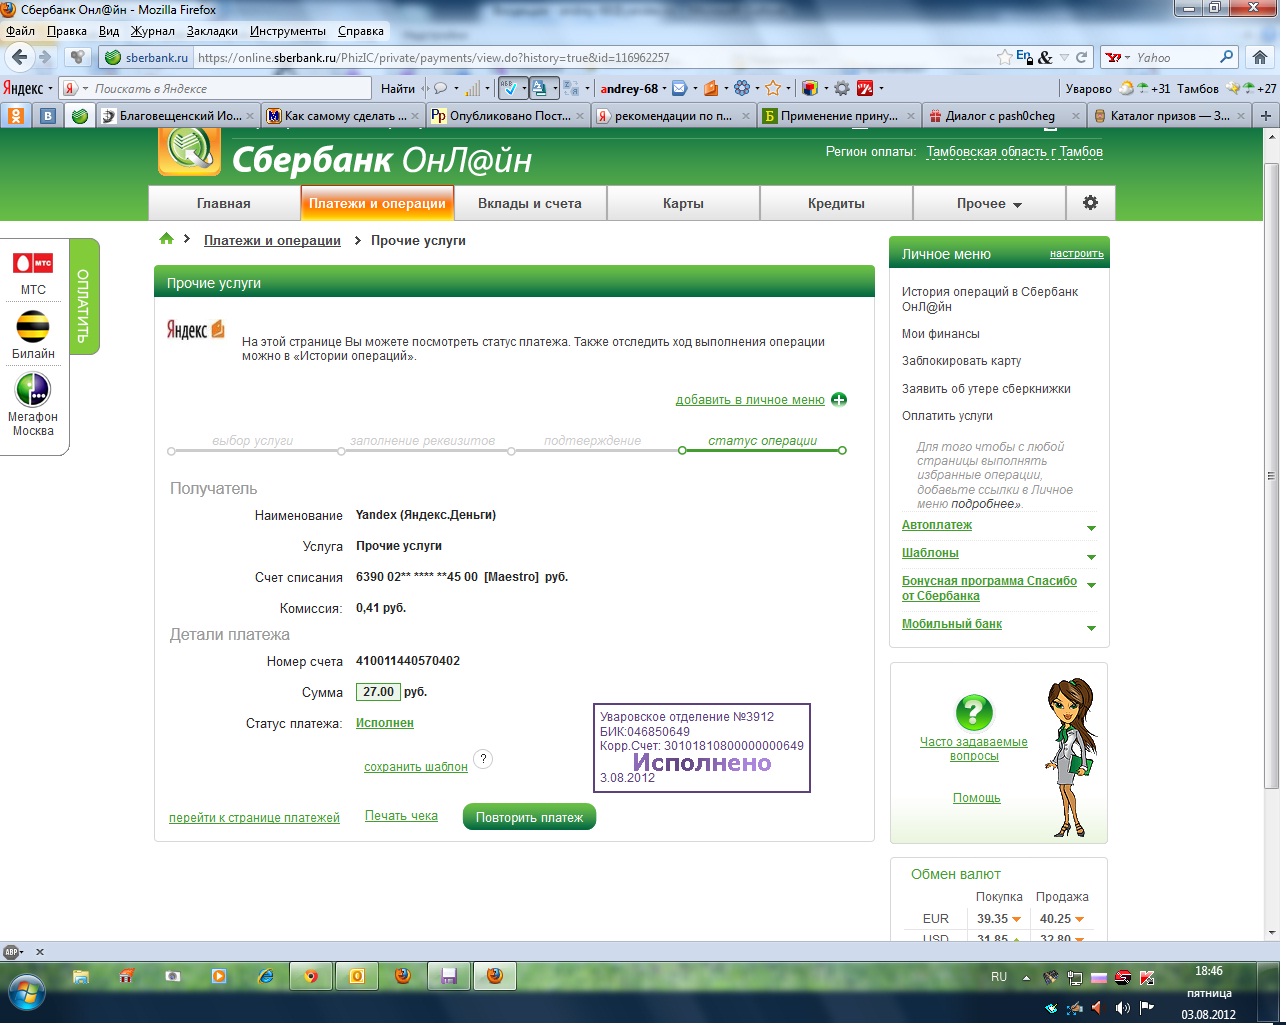Click the volume speaker icon in system tray
This screenshot has width=1286, height=1025.
(x=1123, y=1007)
